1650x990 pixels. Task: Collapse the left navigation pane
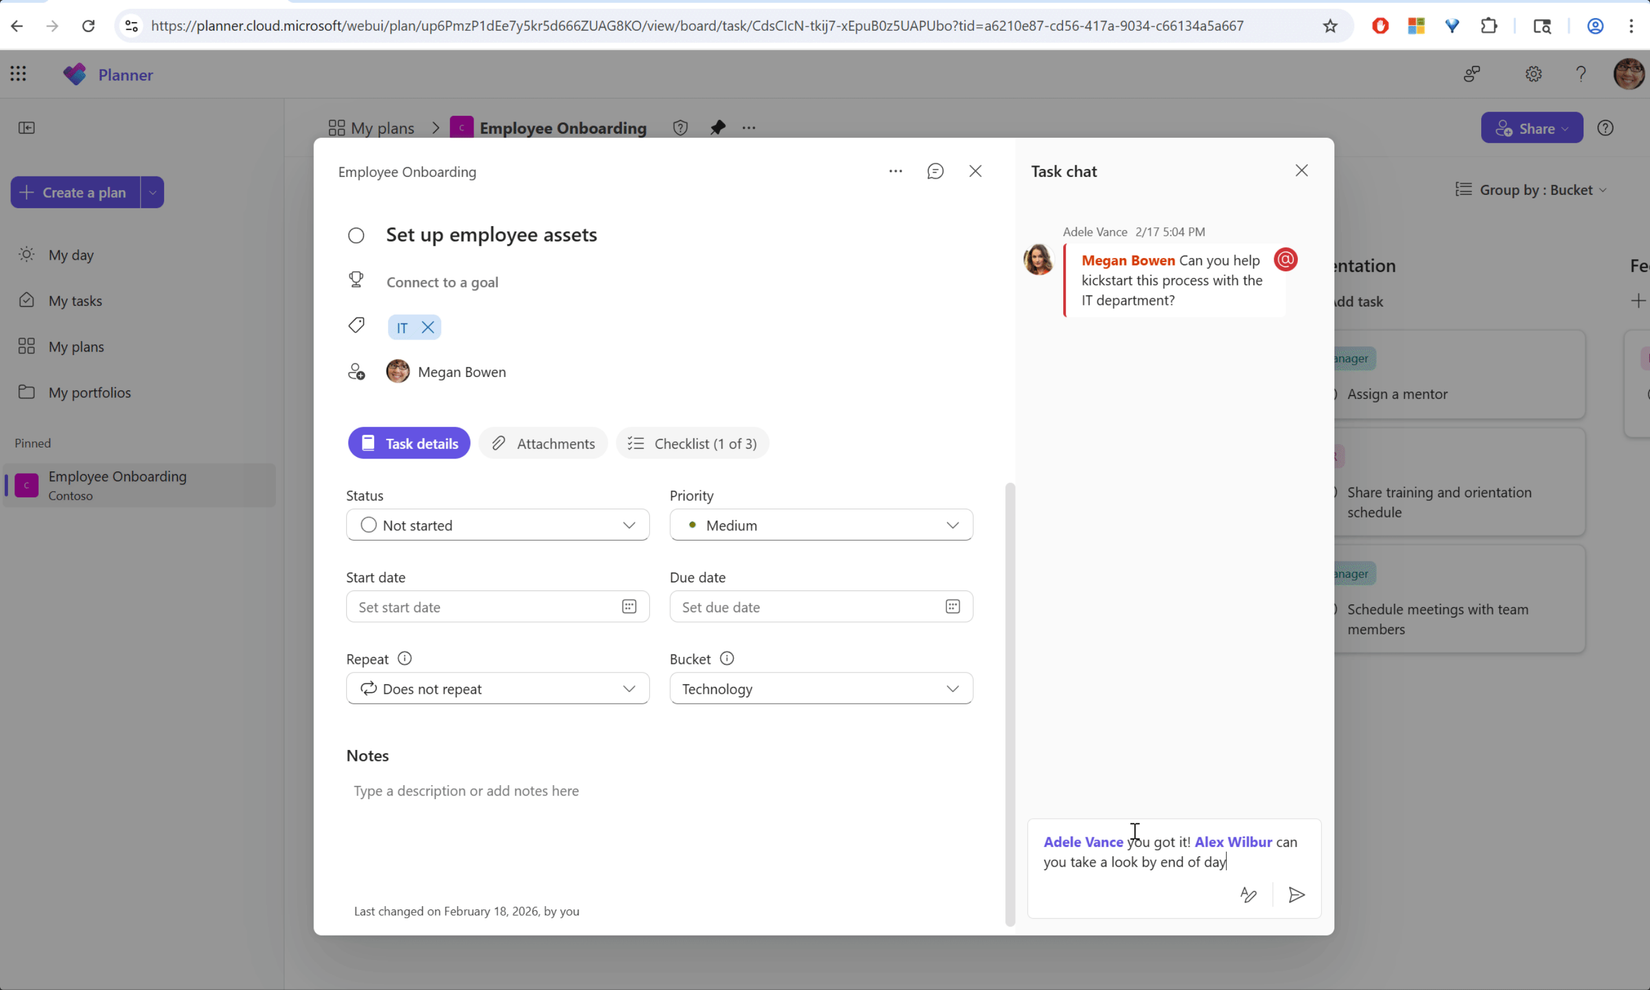tap(28, 127)
